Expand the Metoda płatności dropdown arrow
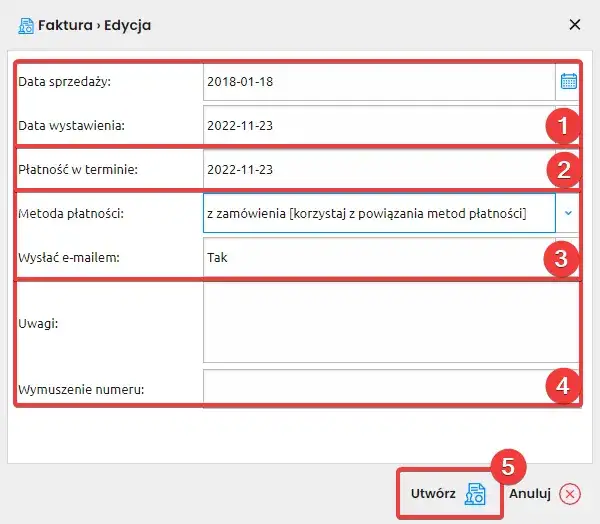Image resolution: width=600 pixels, height=524 pixels. click(568, 213)
